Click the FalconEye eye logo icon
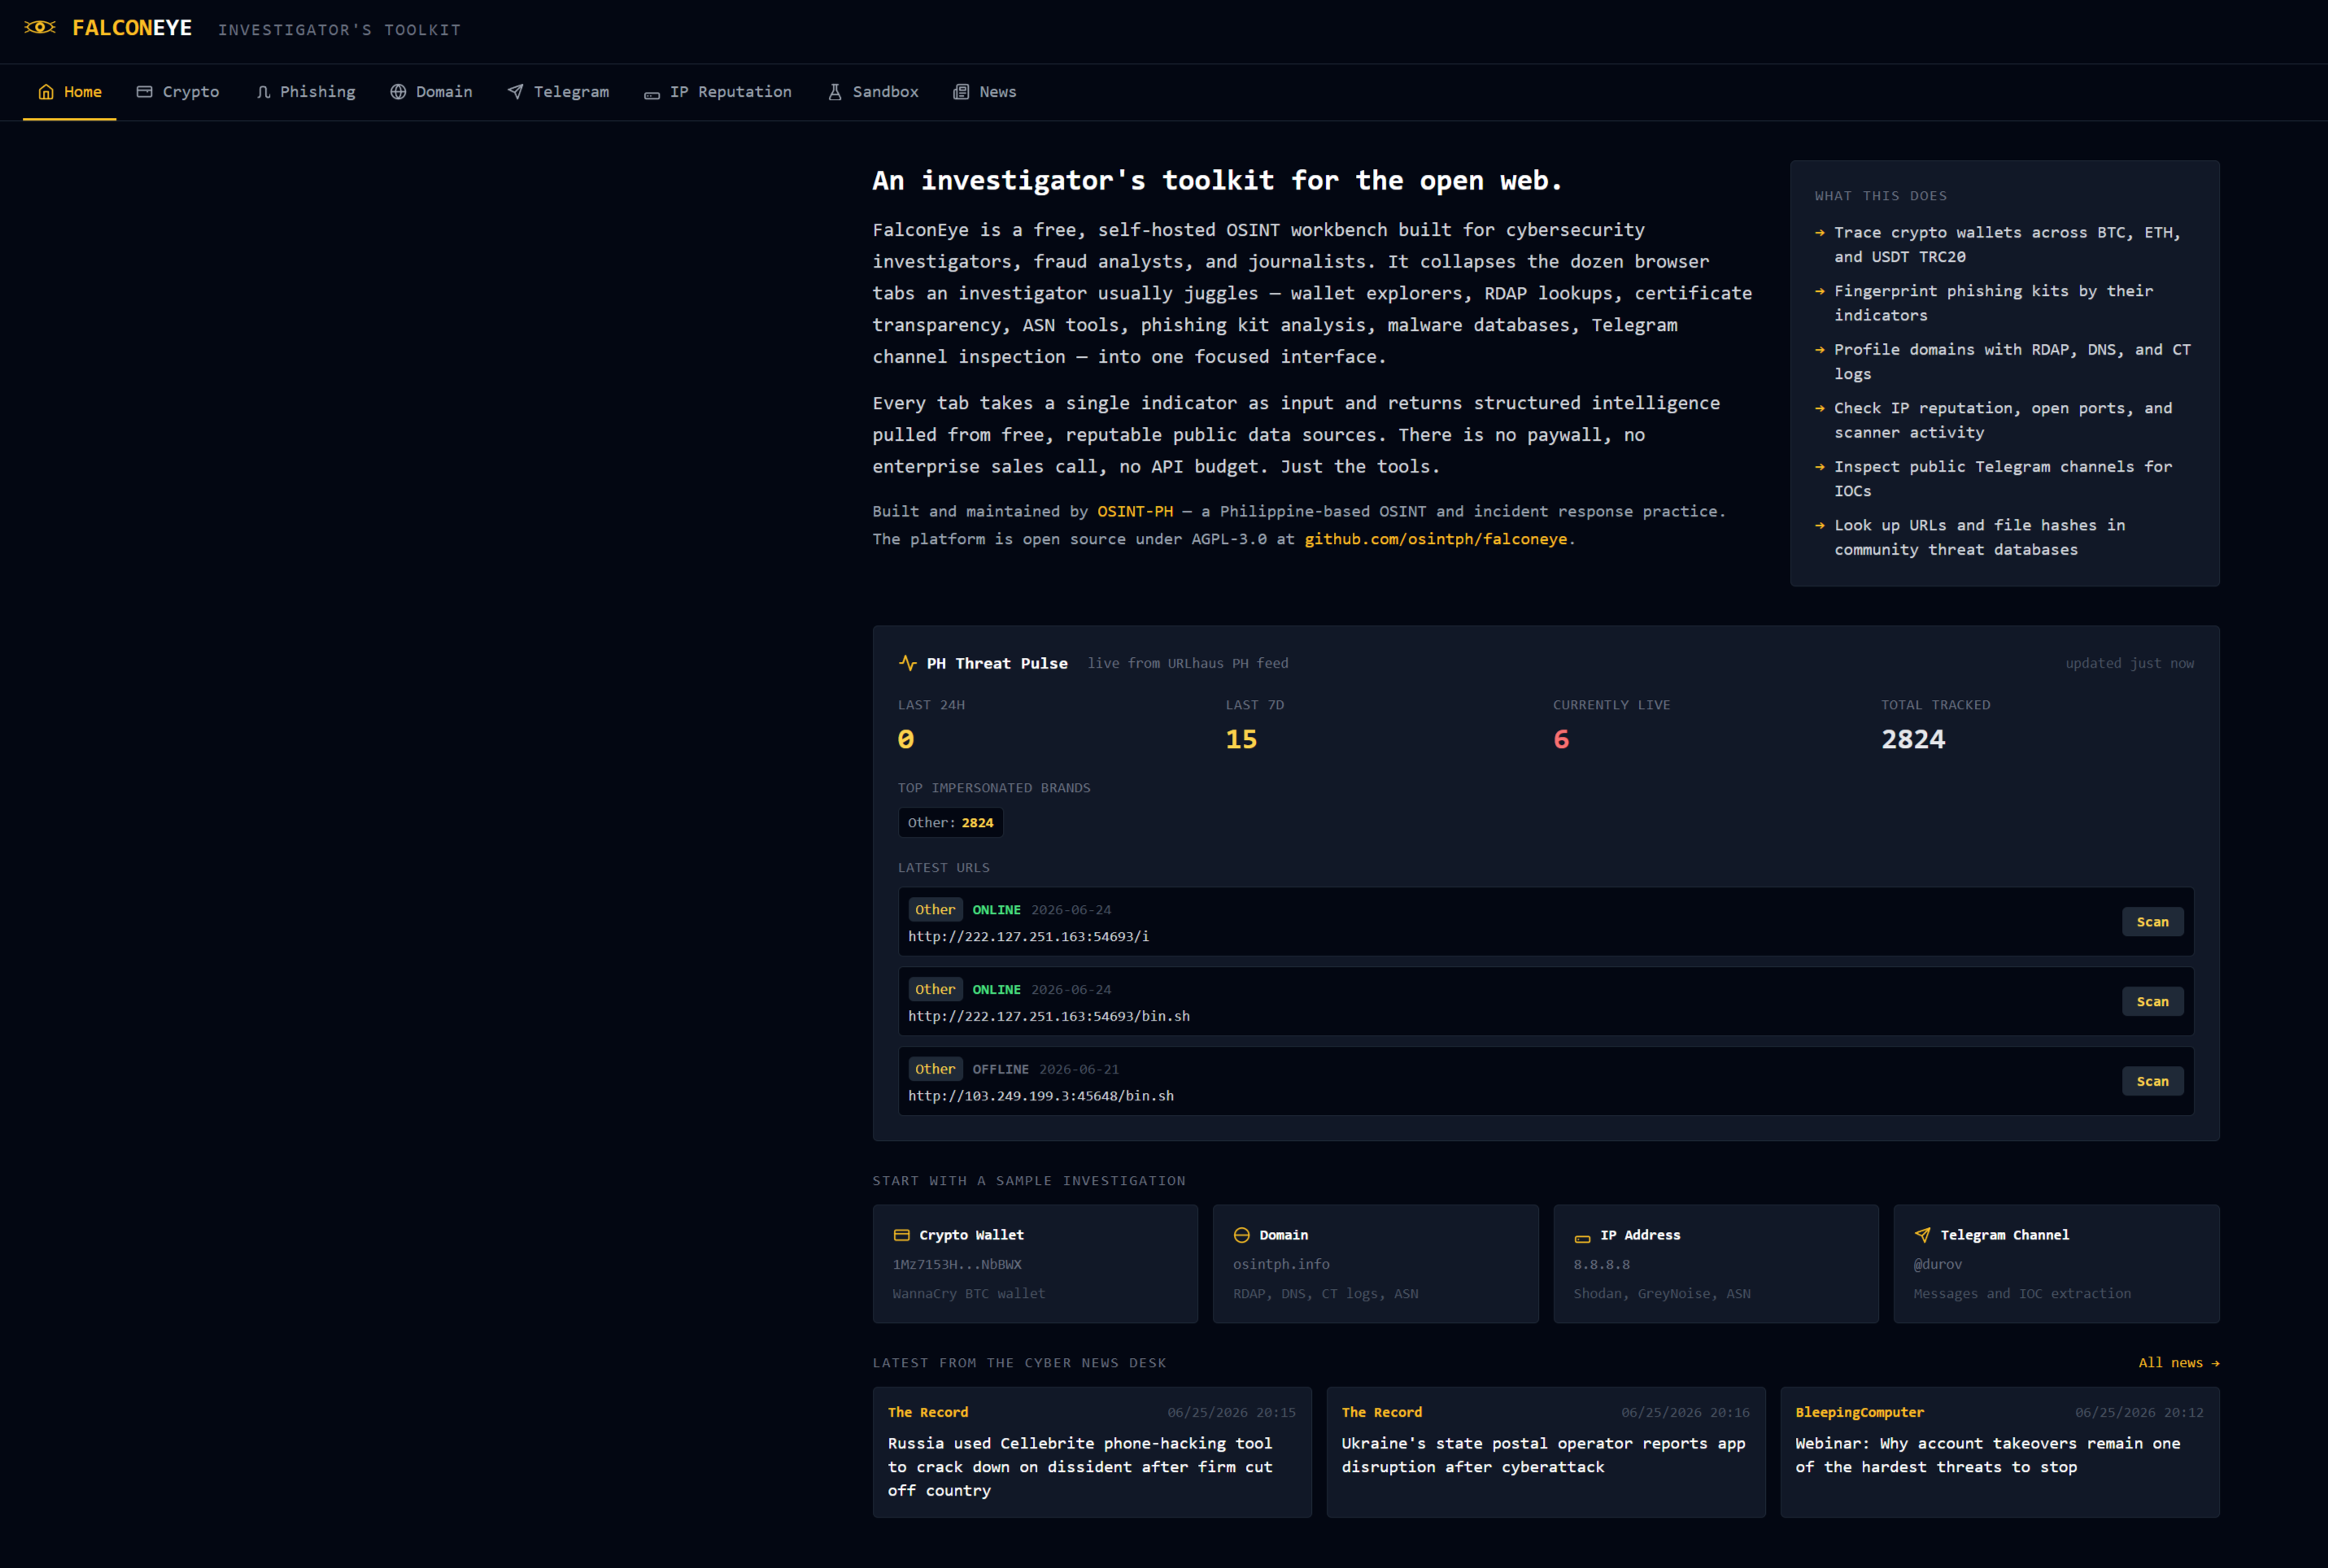 (40, 28)
